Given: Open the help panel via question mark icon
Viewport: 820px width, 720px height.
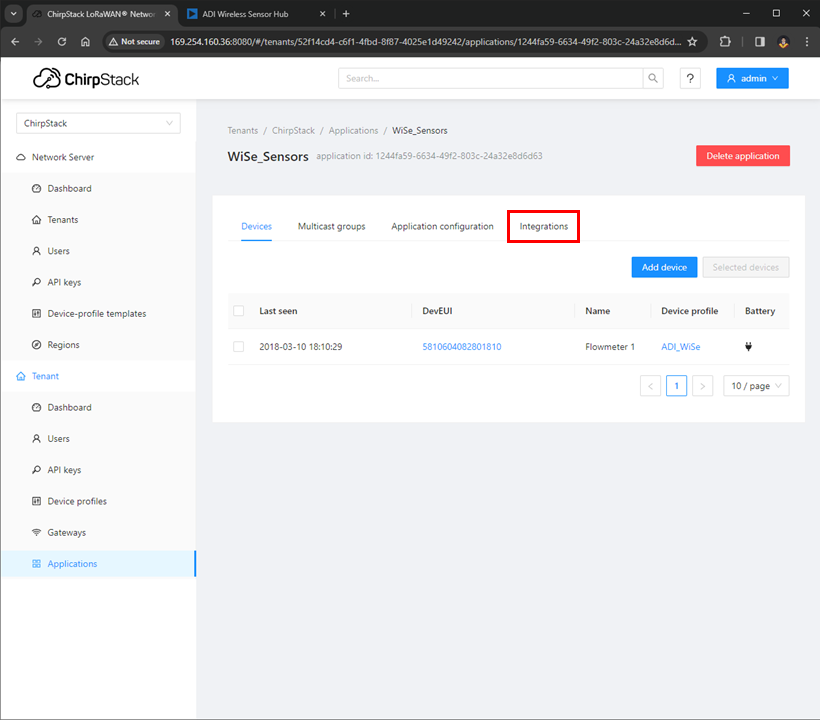Looking at the screenshot, I should tap(690, 78).
